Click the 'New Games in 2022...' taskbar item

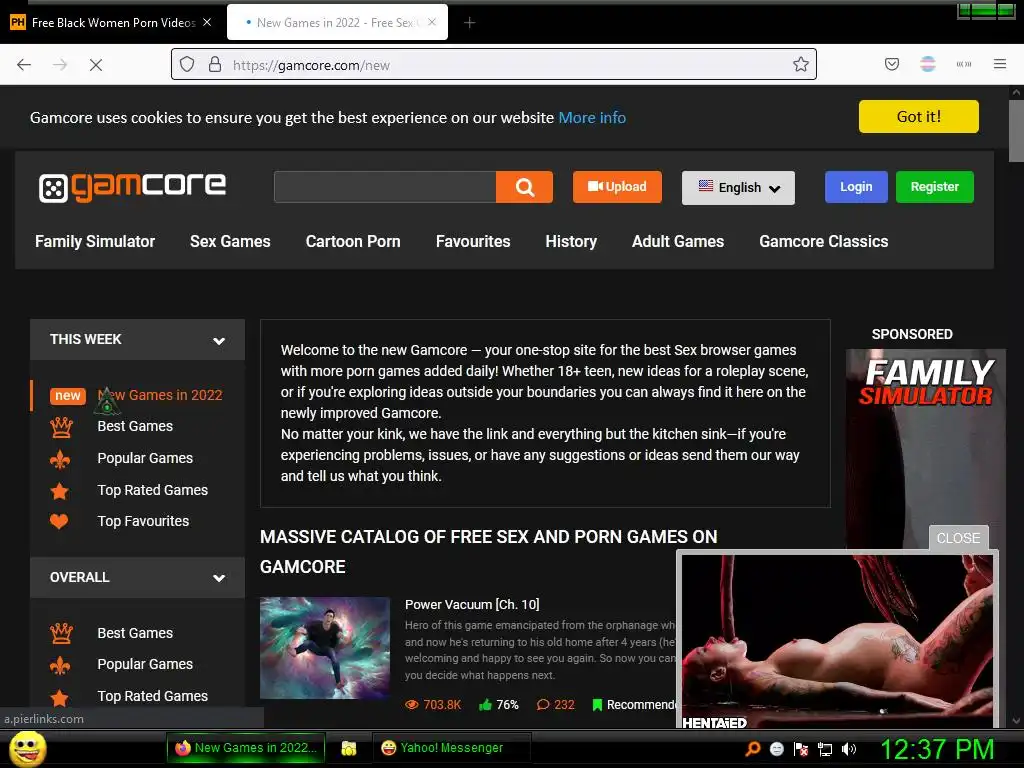(x=246, y=748)
